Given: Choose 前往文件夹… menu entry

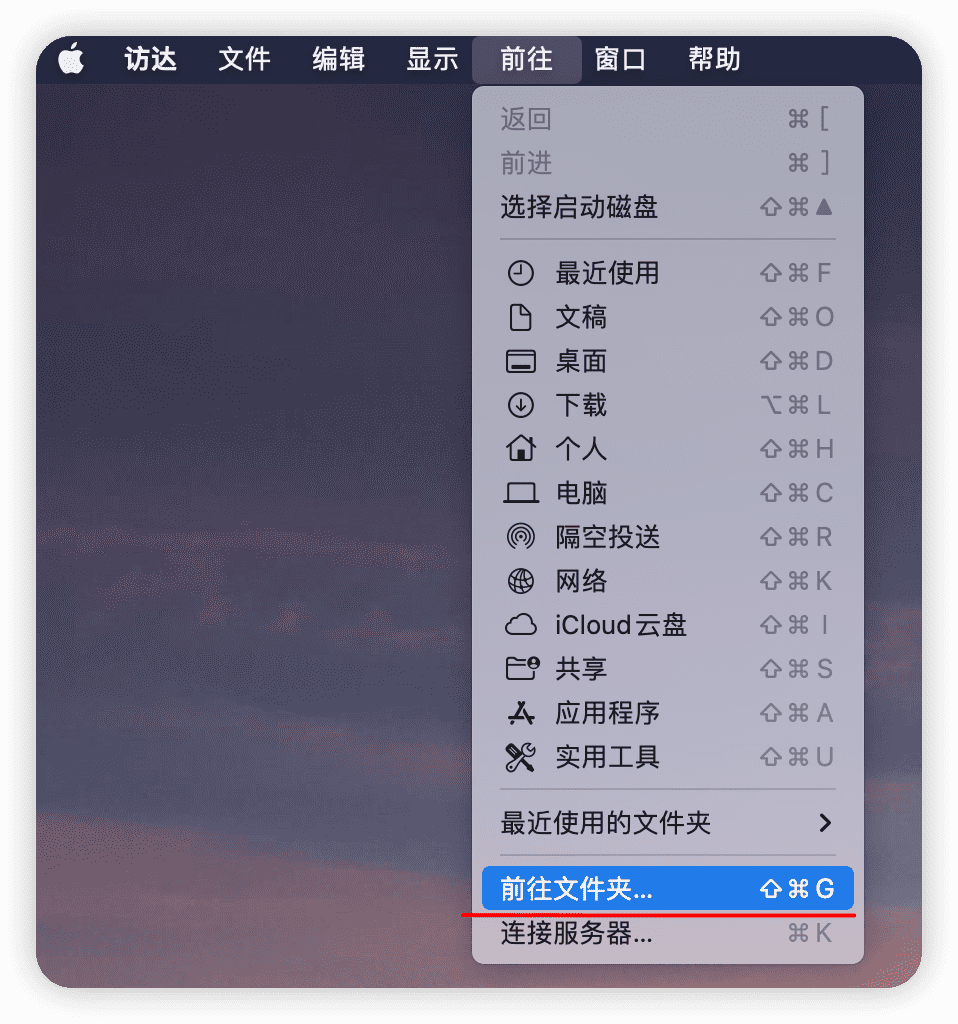Looking at the screenshot, I should tap(667, 888).
